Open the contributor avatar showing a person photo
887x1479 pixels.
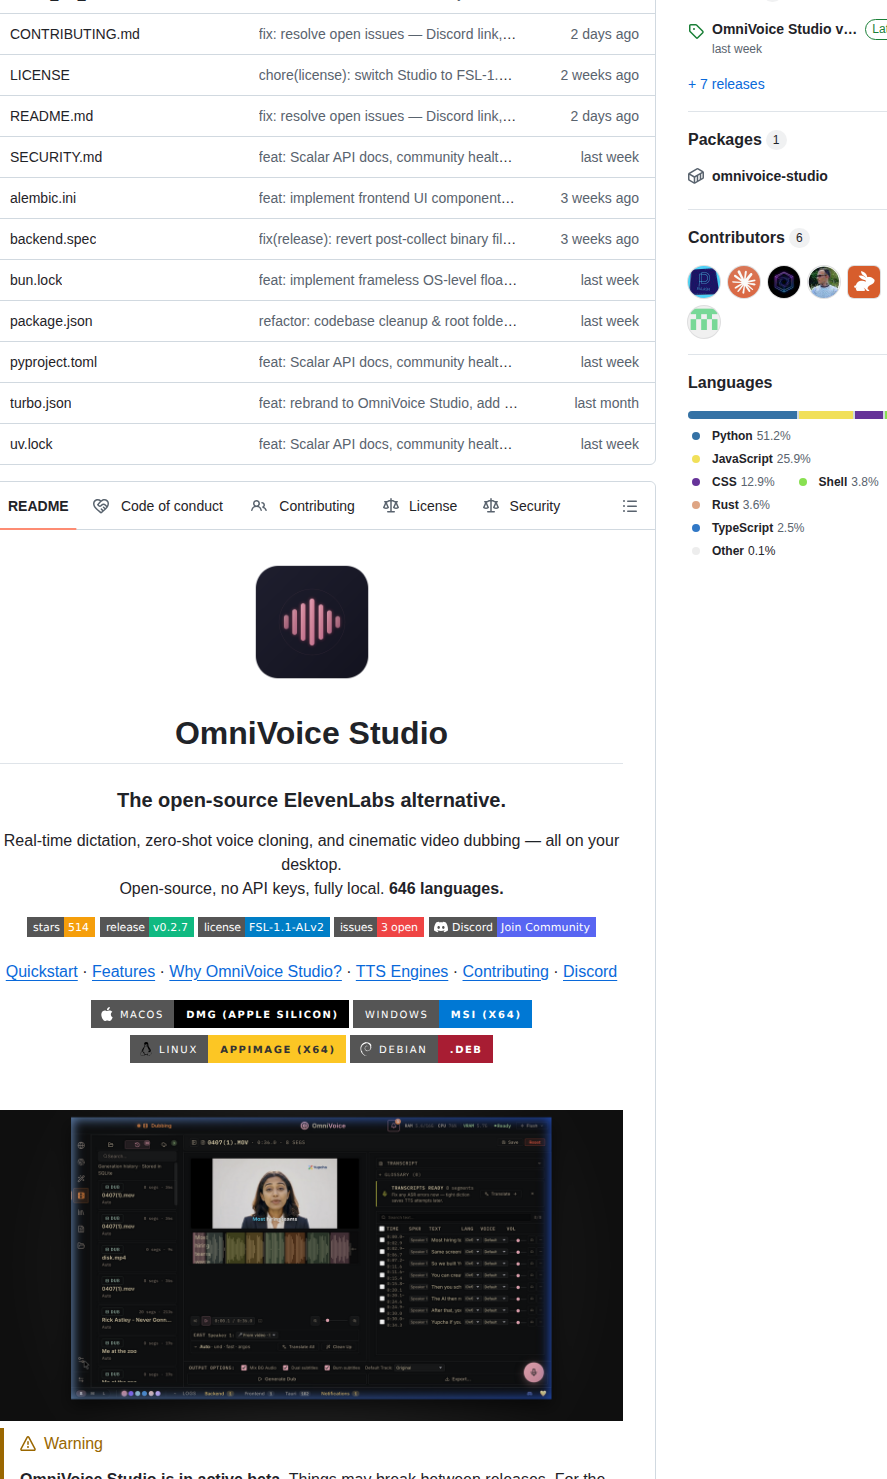coord(824,282)
